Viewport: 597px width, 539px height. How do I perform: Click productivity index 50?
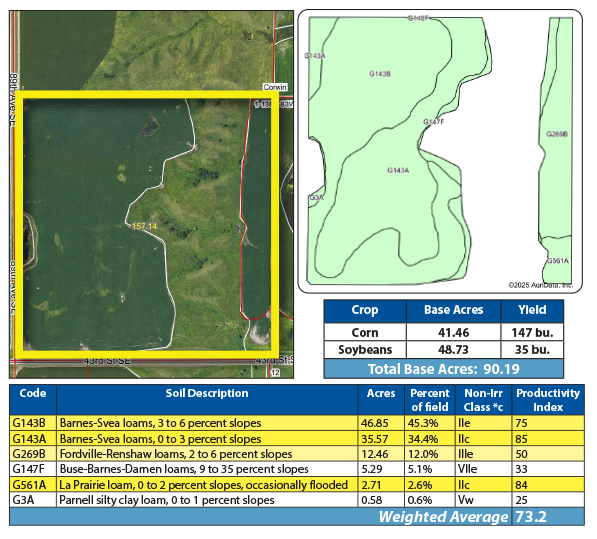click(521, 454)
